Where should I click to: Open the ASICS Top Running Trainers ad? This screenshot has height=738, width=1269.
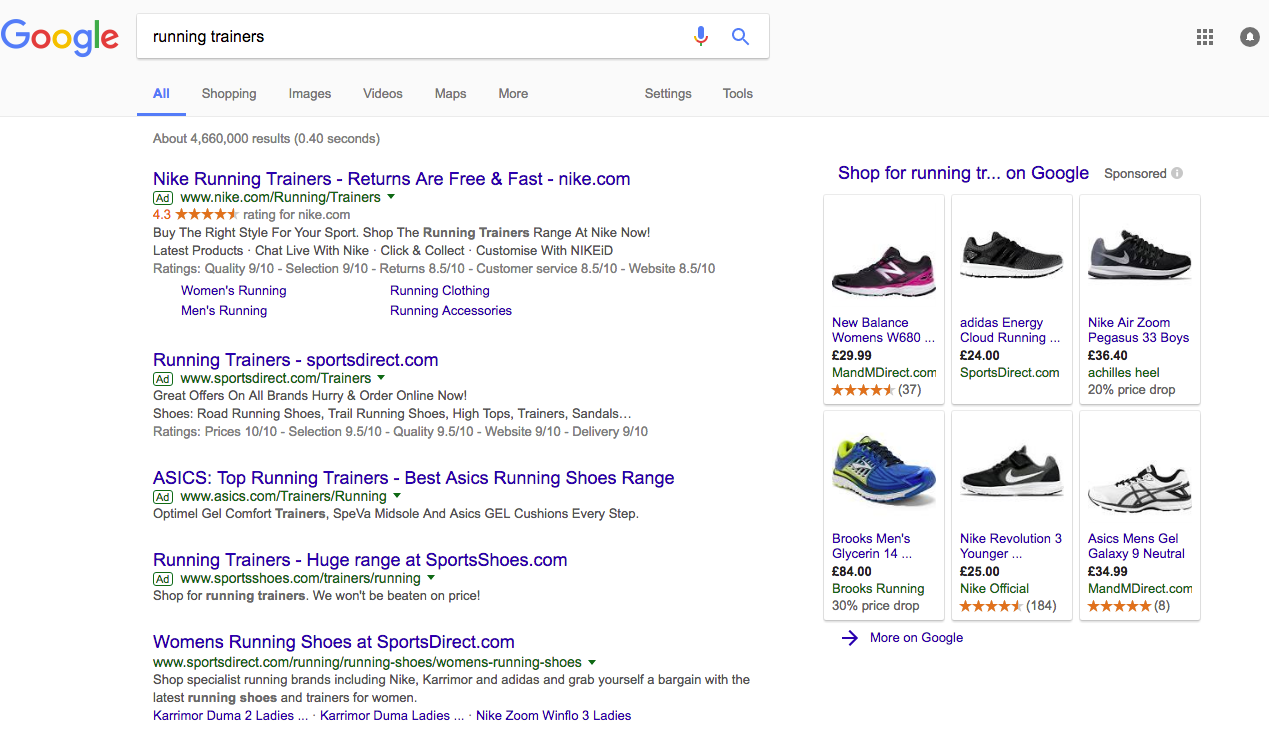414,478
